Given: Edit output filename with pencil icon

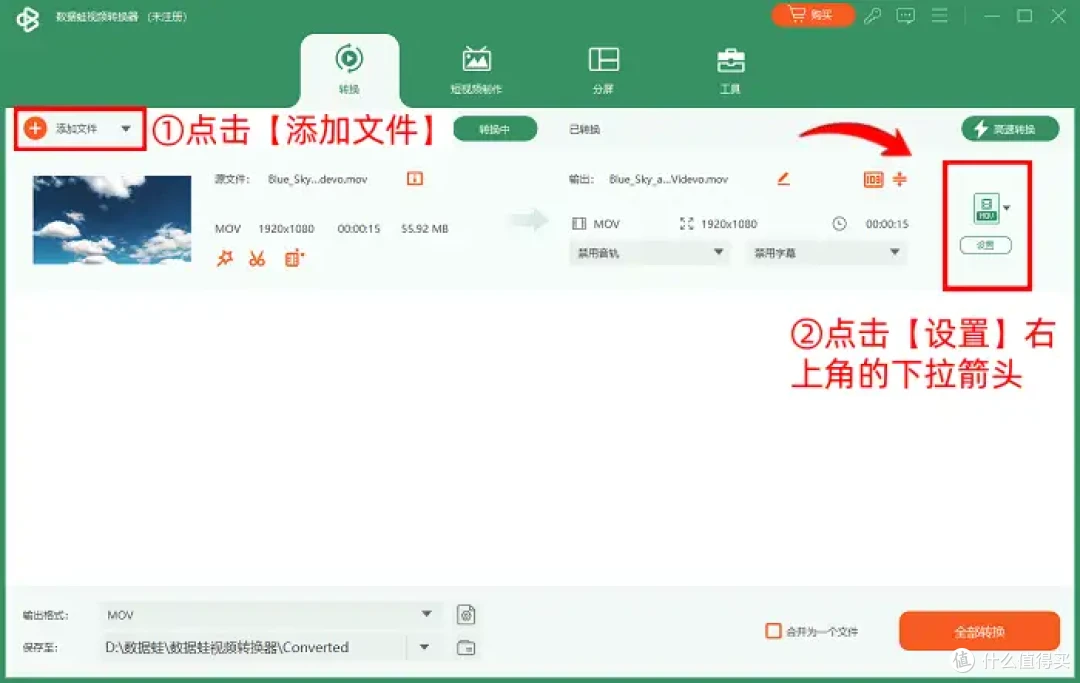Looking at the screenshot, I should tap(783, 179).
